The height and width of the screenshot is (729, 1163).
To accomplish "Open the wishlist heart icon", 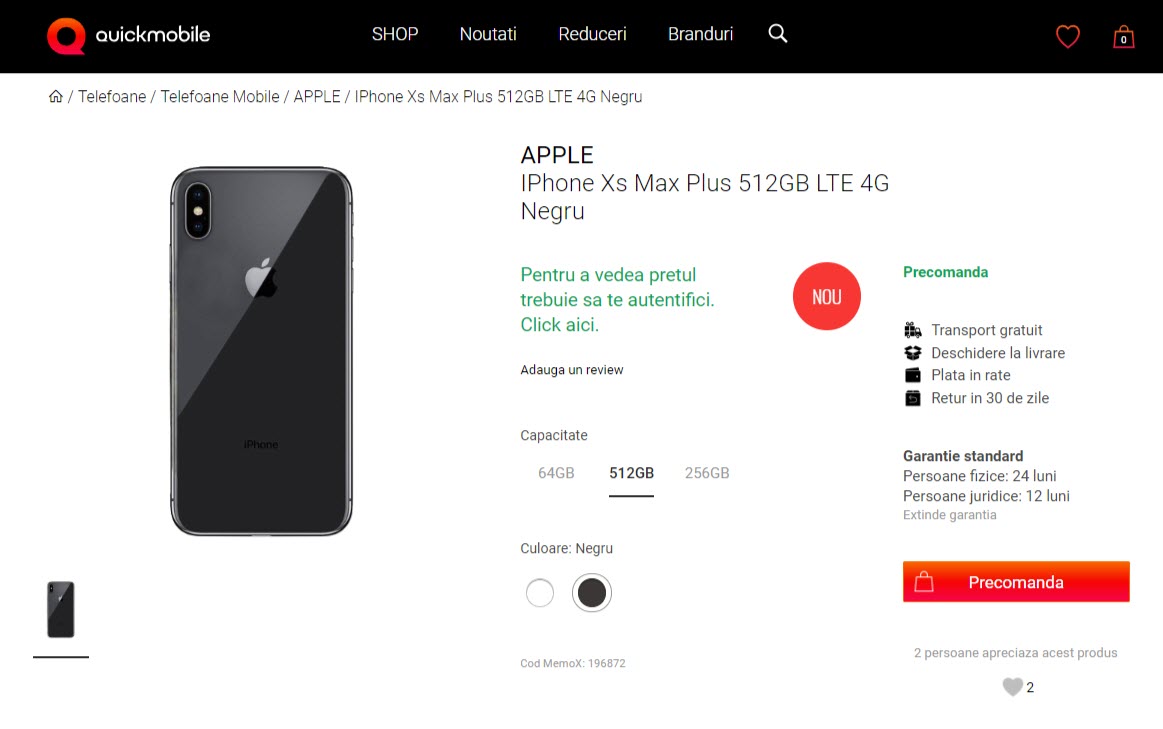I will (1067, 35).
